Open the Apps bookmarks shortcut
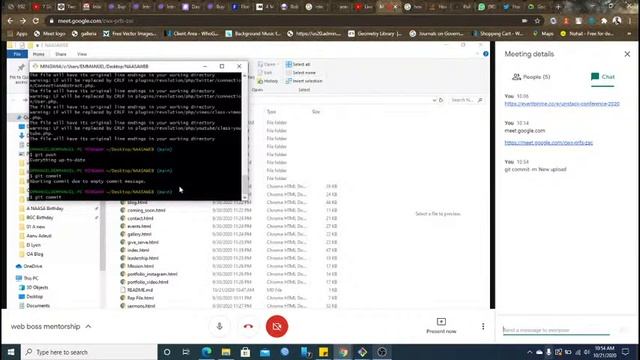 pos(18,34)
